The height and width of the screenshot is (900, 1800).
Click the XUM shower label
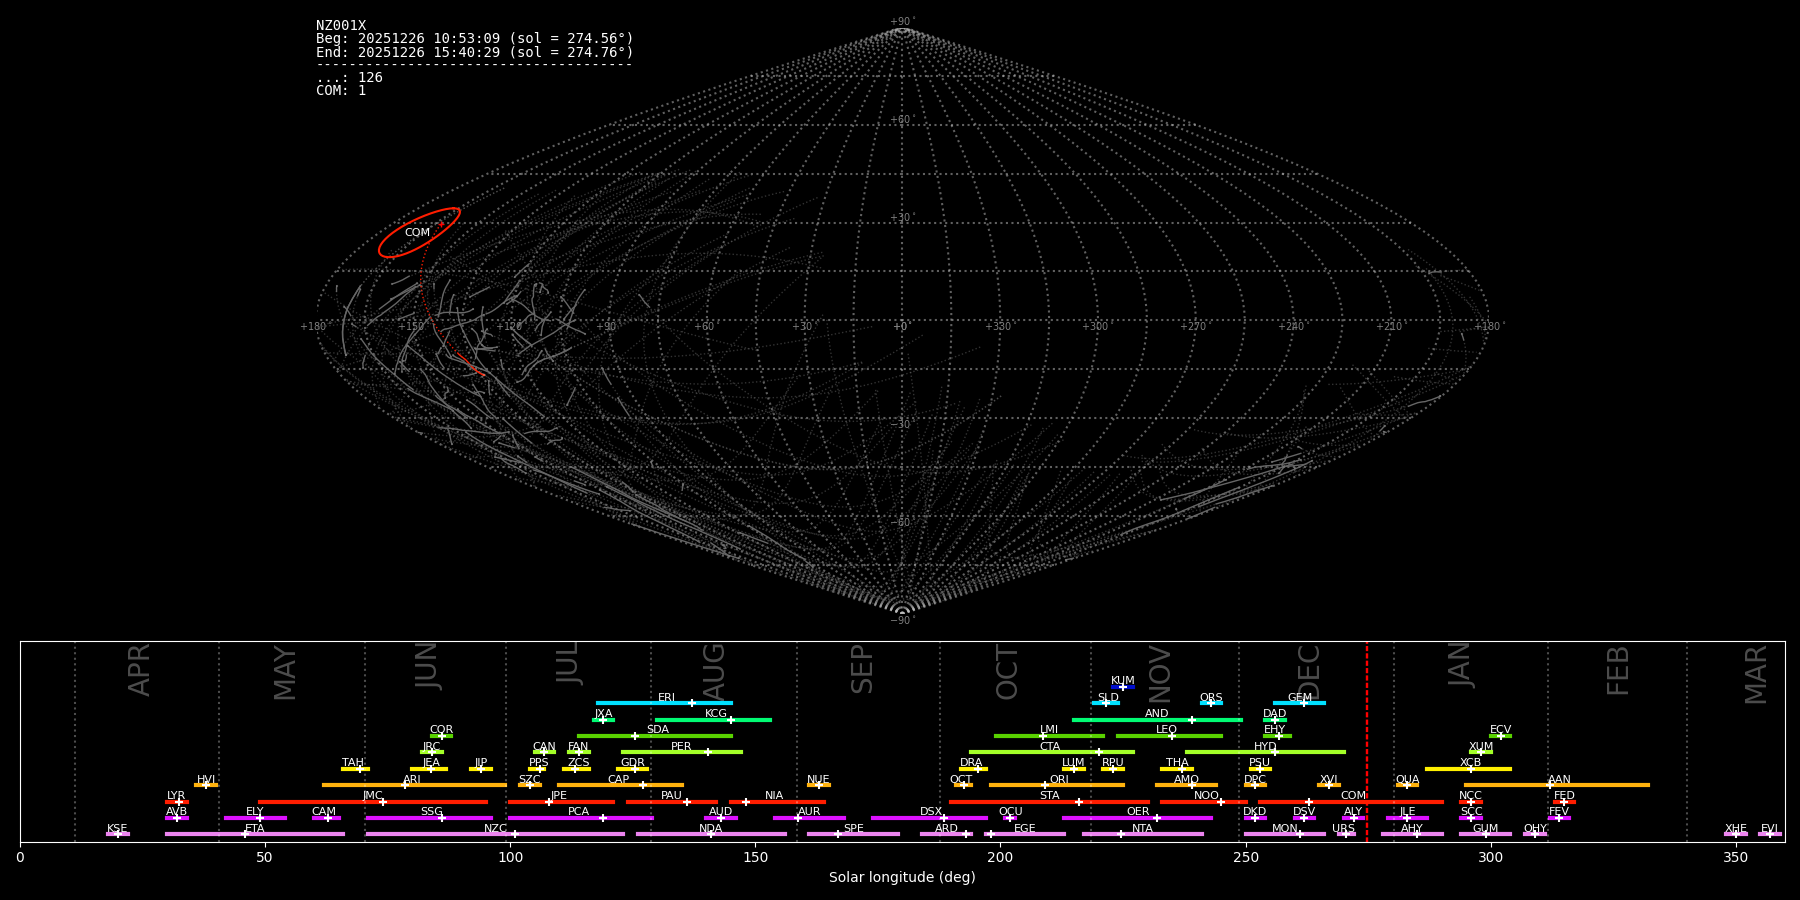1481,747
